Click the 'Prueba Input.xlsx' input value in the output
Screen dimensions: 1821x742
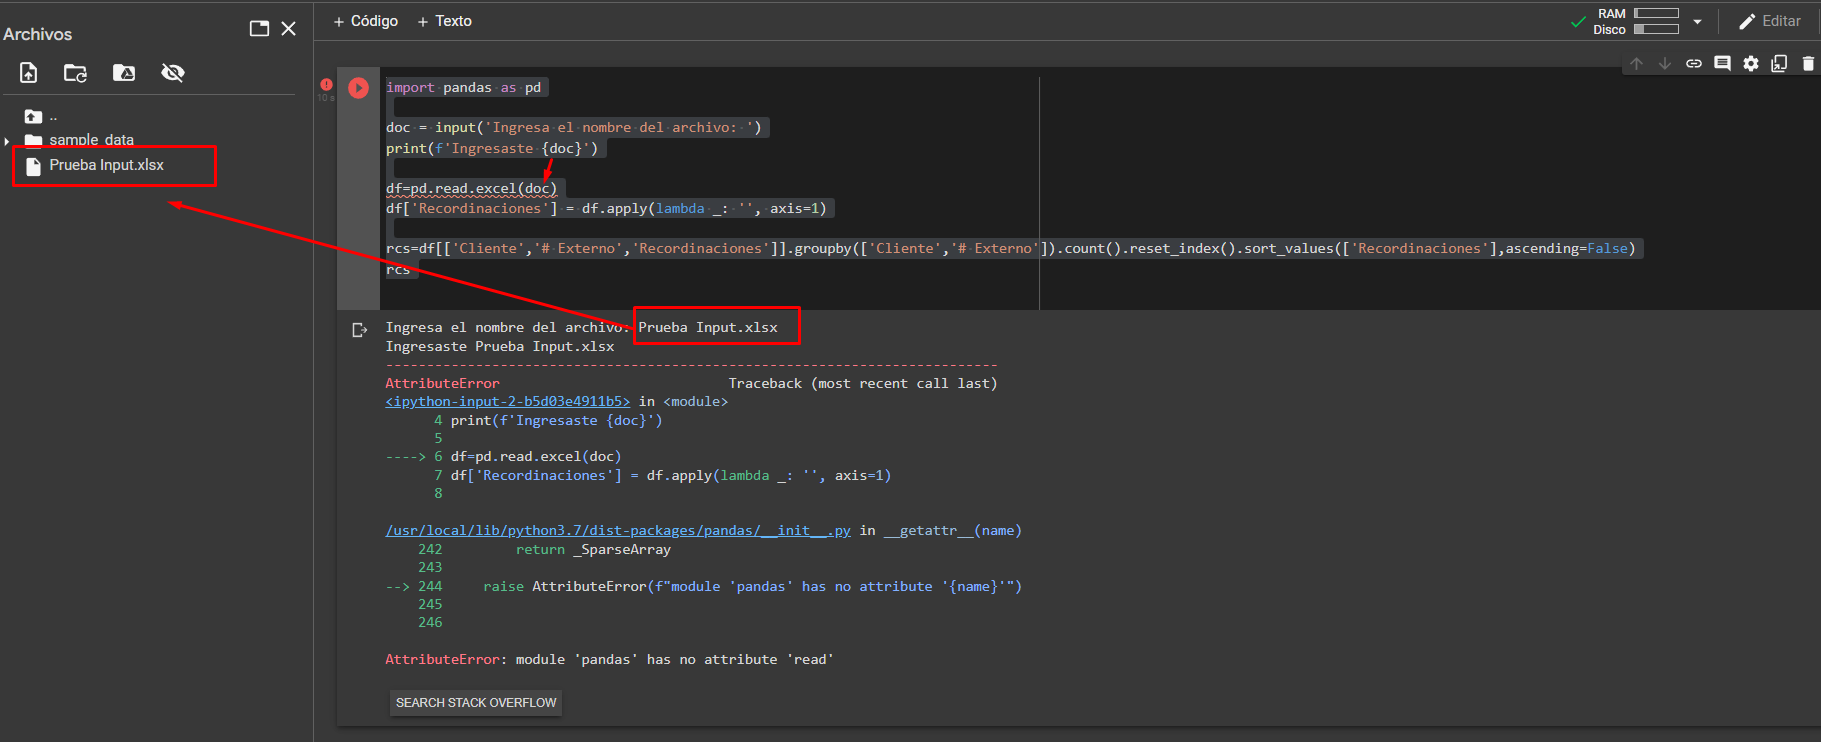708,327
